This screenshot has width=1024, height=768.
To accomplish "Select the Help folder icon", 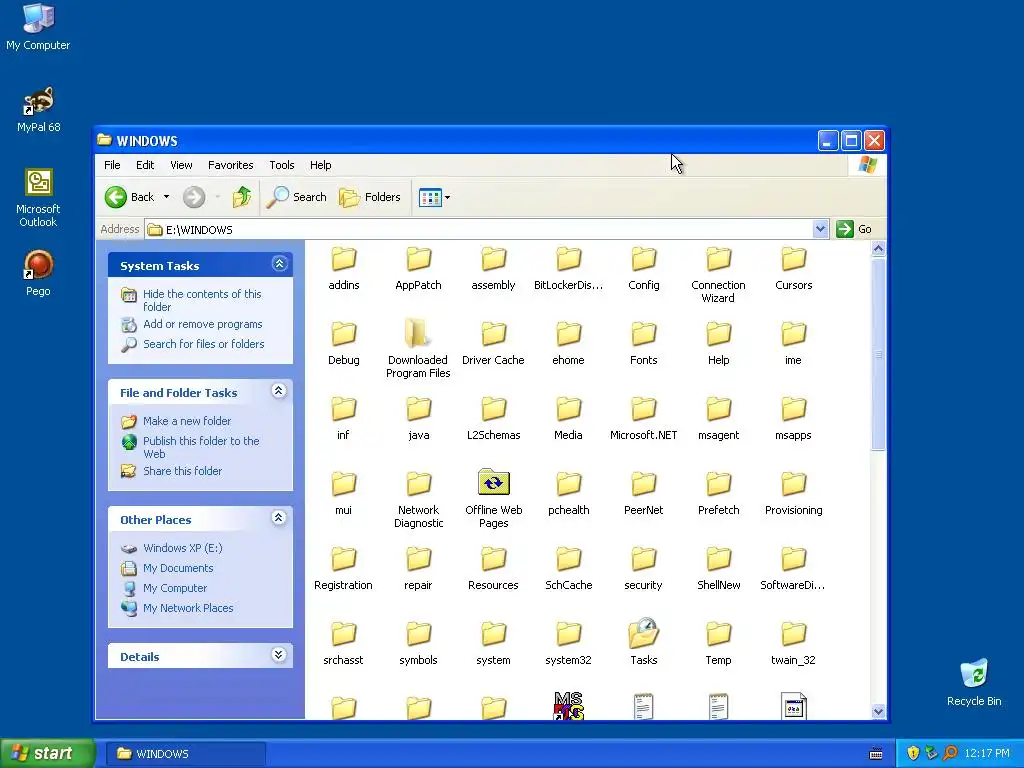I will pyautogui.click(x=718, y=334).
